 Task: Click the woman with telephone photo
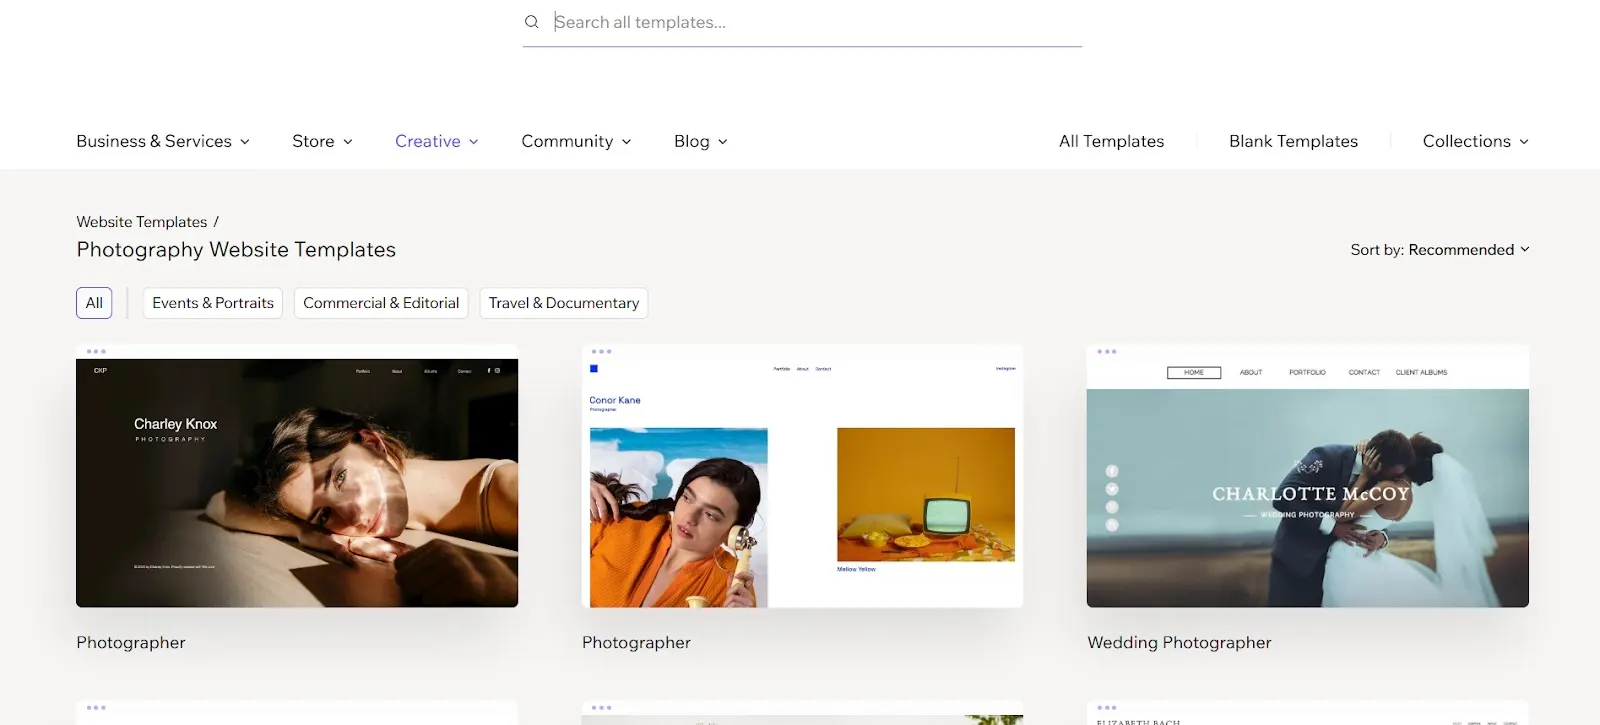click(x=679, y=517)
